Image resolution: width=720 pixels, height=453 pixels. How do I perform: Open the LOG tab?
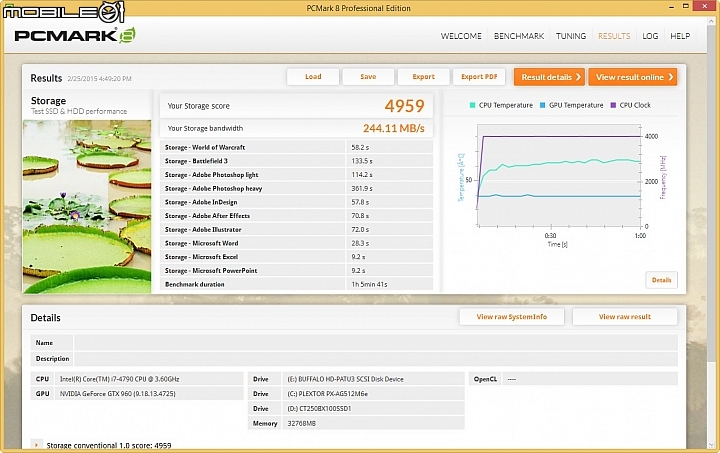pyautogui.click(x=650, y=36)
